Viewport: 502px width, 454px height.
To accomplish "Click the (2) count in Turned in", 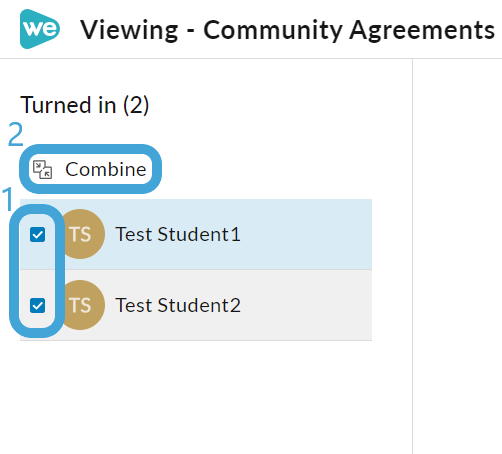I will (136, 105).
